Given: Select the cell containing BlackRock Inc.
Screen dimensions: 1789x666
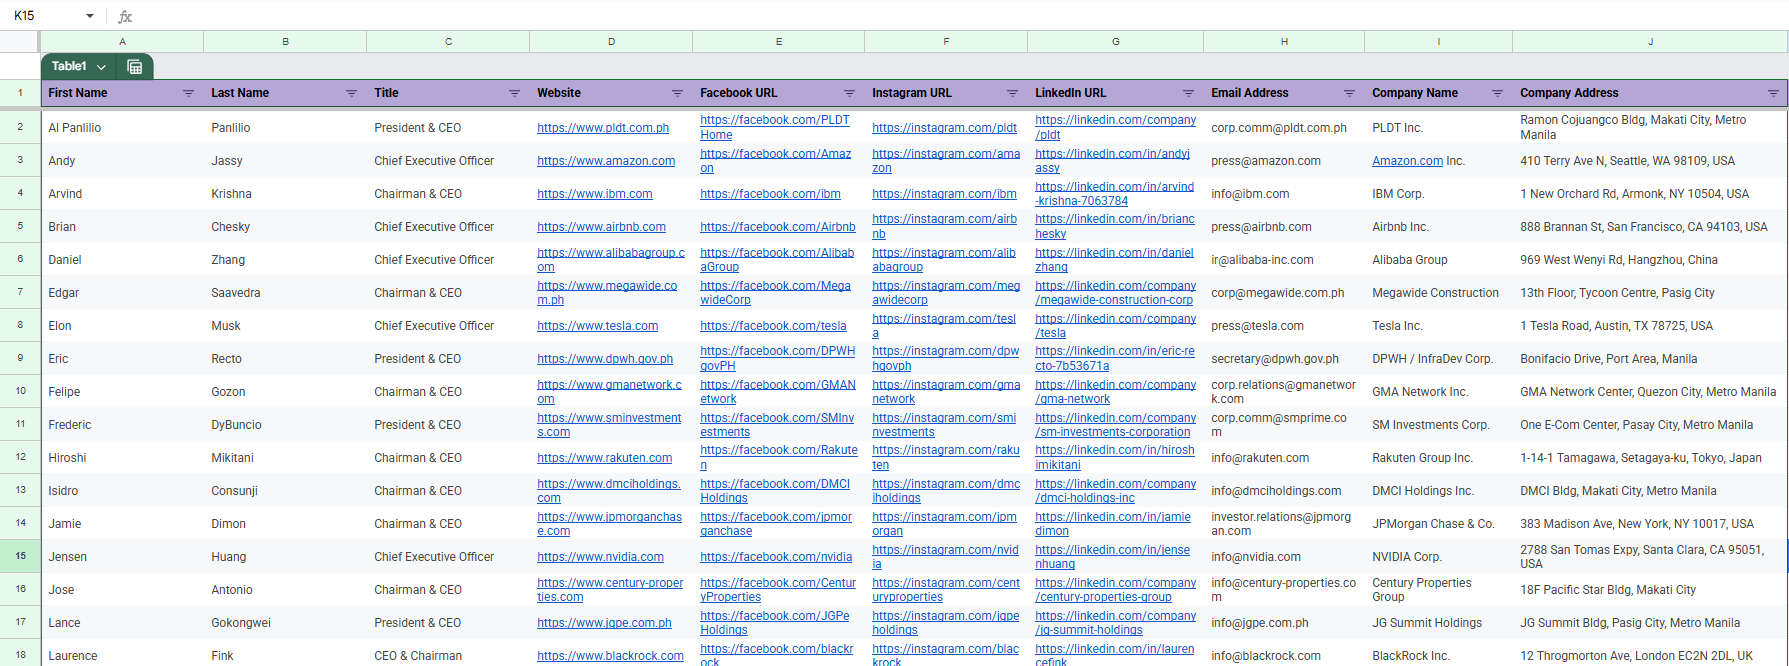Looking at the screenshot, I should pos(1438,655).
